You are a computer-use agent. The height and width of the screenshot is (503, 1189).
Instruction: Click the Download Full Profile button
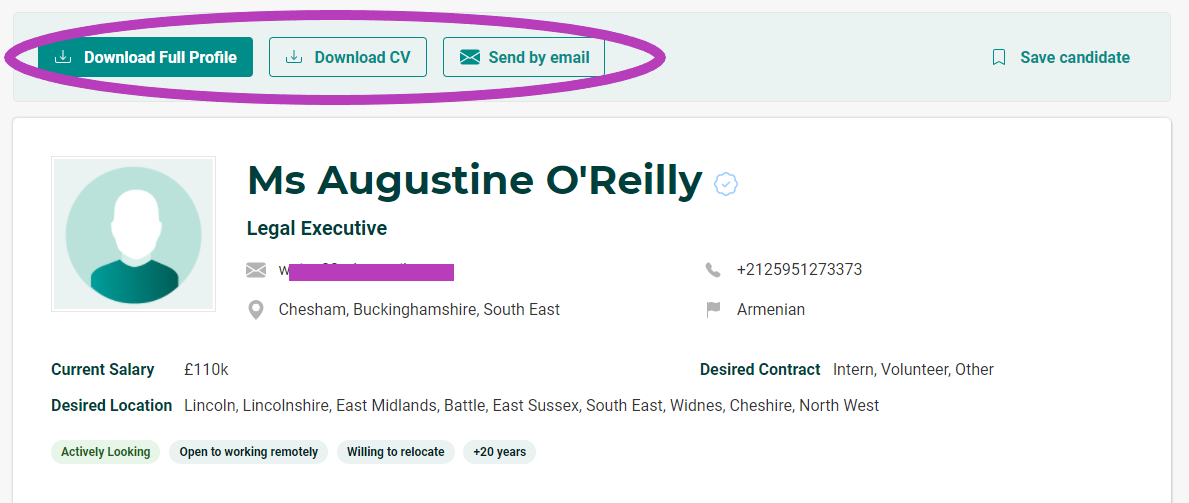[x=145, y=57]
